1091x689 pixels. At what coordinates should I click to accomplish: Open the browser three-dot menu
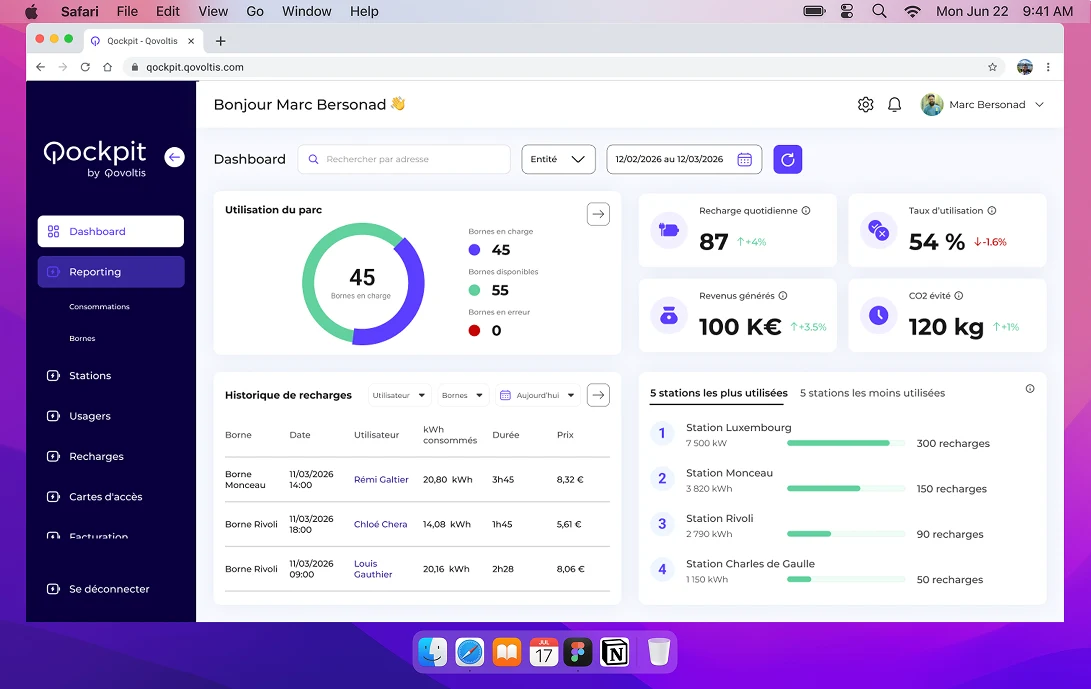pos(1048,68)
